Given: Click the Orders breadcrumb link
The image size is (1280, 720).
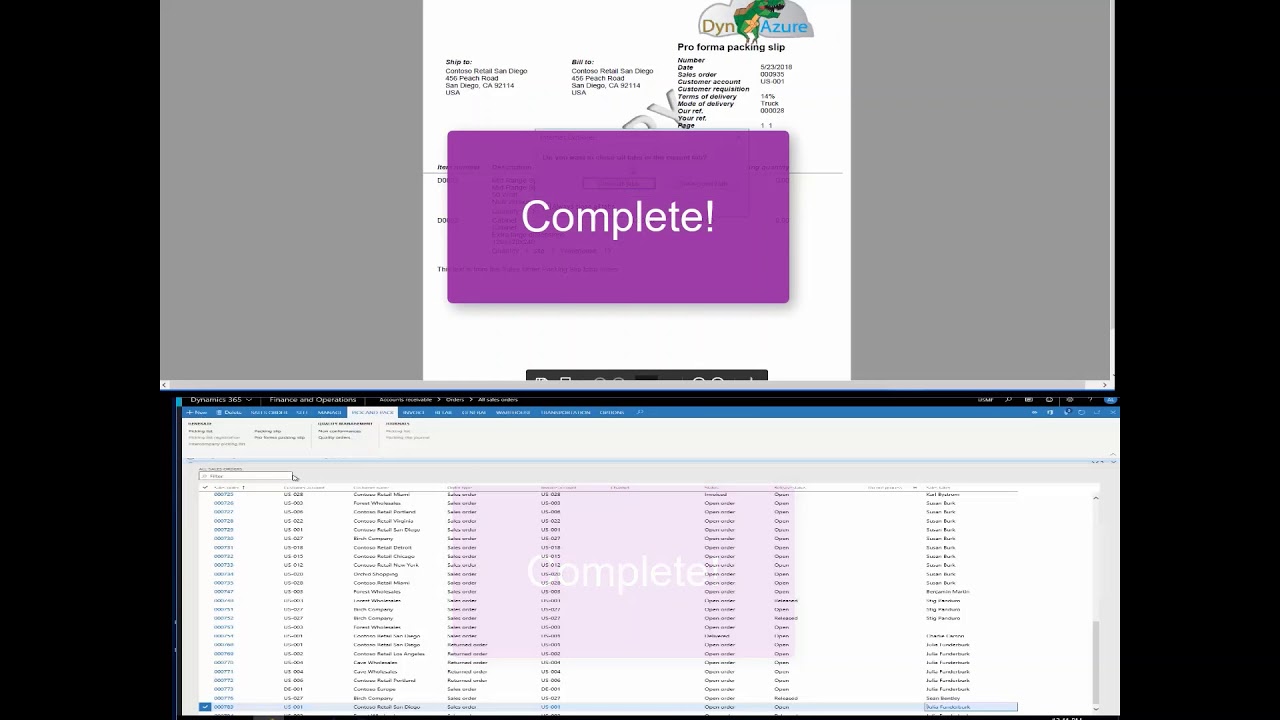Looking at the screenshot, I should 455,400.
